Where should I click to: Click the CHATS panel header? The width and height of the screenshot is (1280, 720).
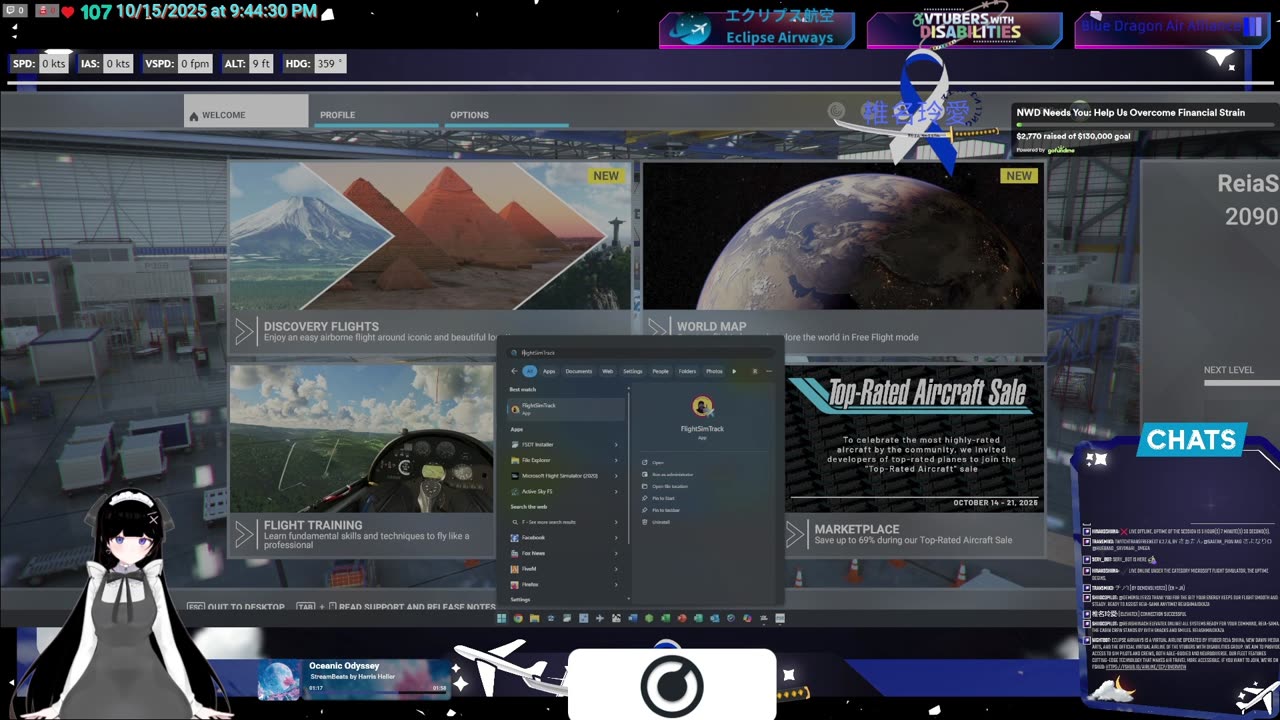pos(1192,440)
